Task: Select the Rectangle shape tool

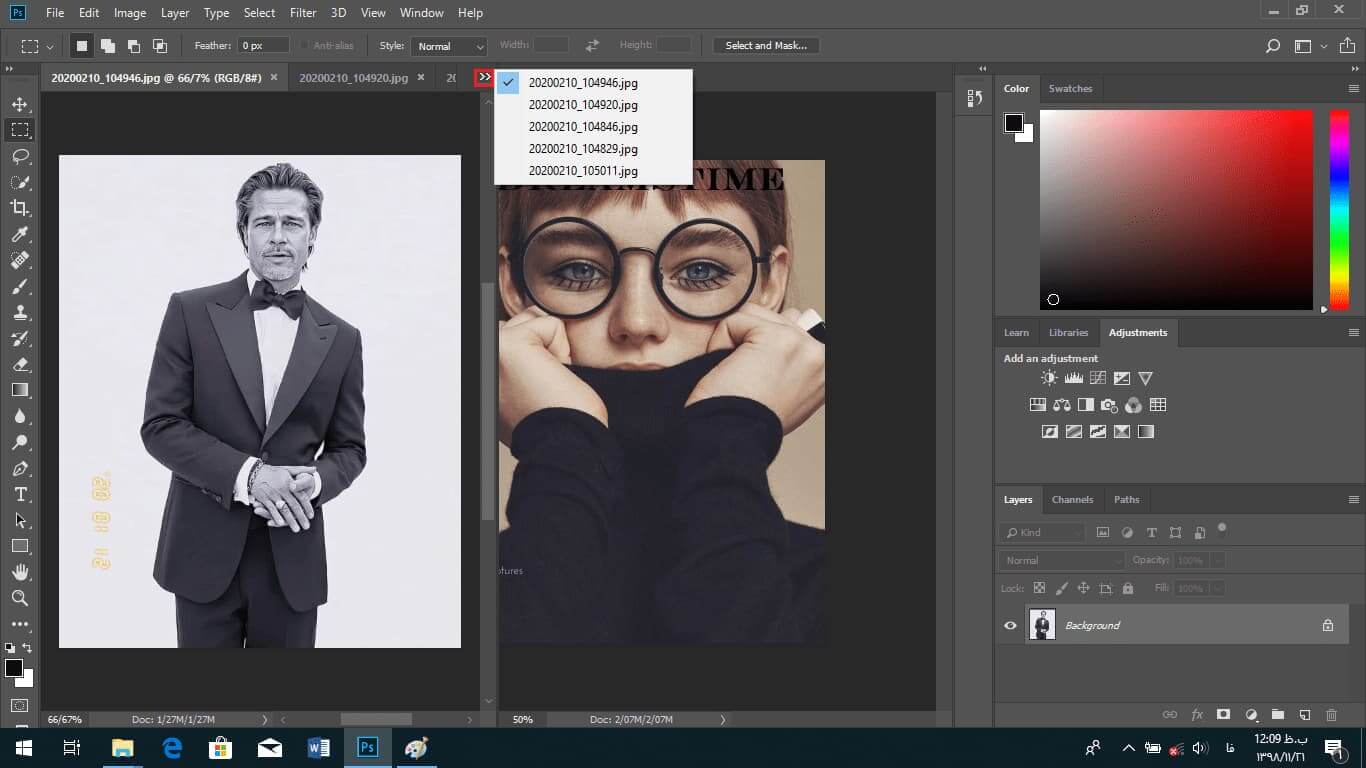Action: 20,546
